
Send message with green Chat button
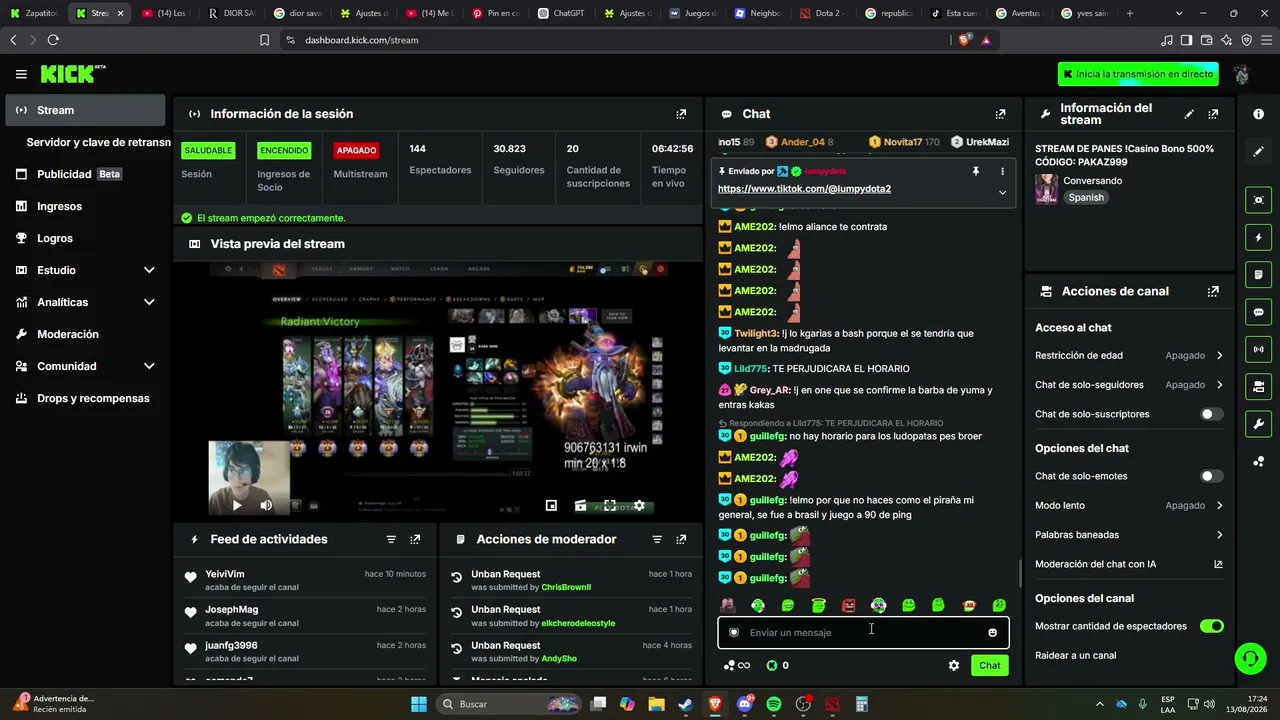pyautogui.click(x=989, y=665)
